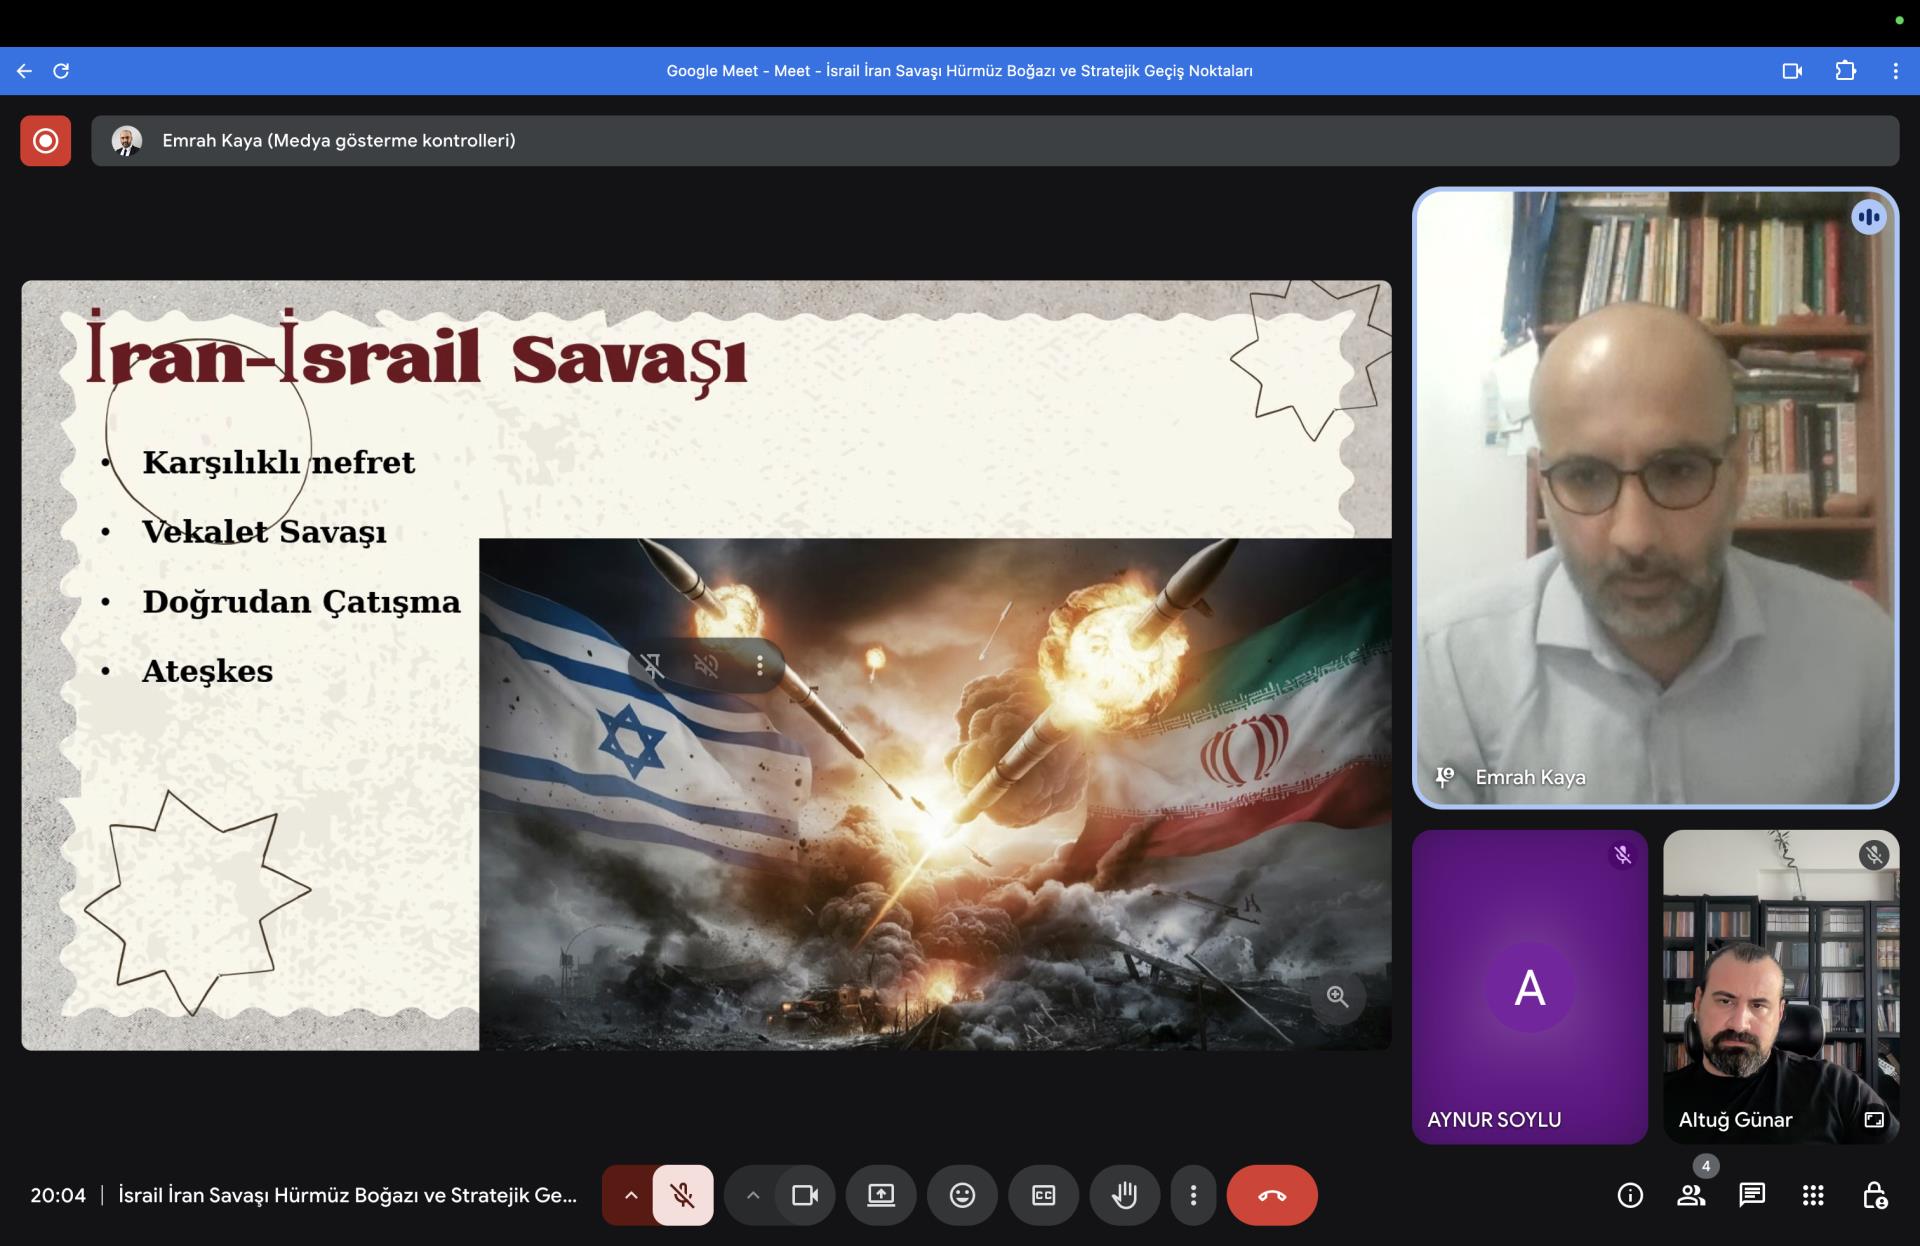1920x1246 pixels.
Task: Show the participants people panel
Action: [x=1691, y=1195]
